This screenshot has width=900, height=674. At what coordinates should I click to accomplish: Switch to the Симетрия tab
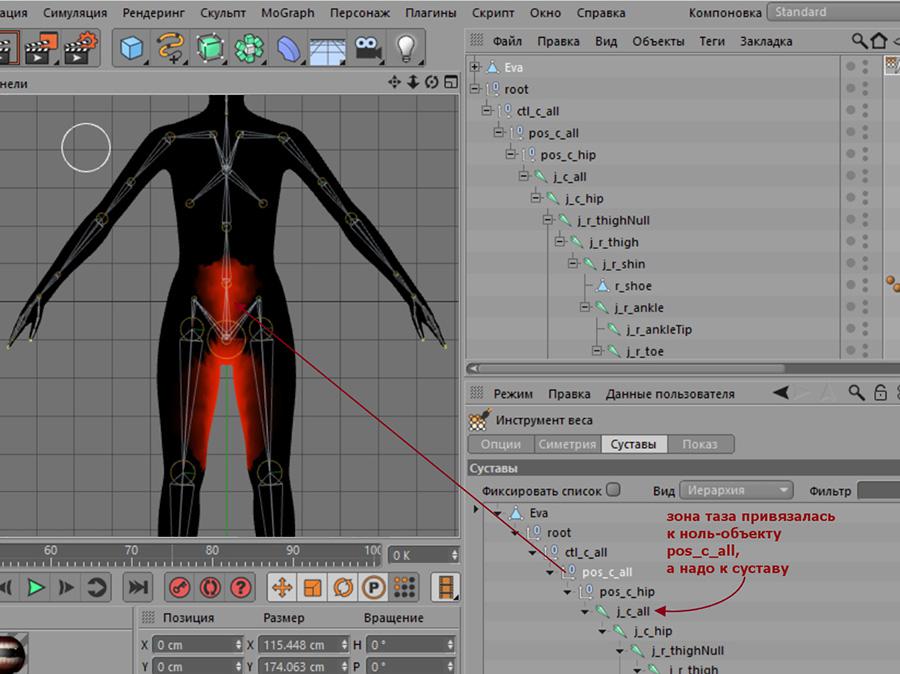click(x=566, y=444)
